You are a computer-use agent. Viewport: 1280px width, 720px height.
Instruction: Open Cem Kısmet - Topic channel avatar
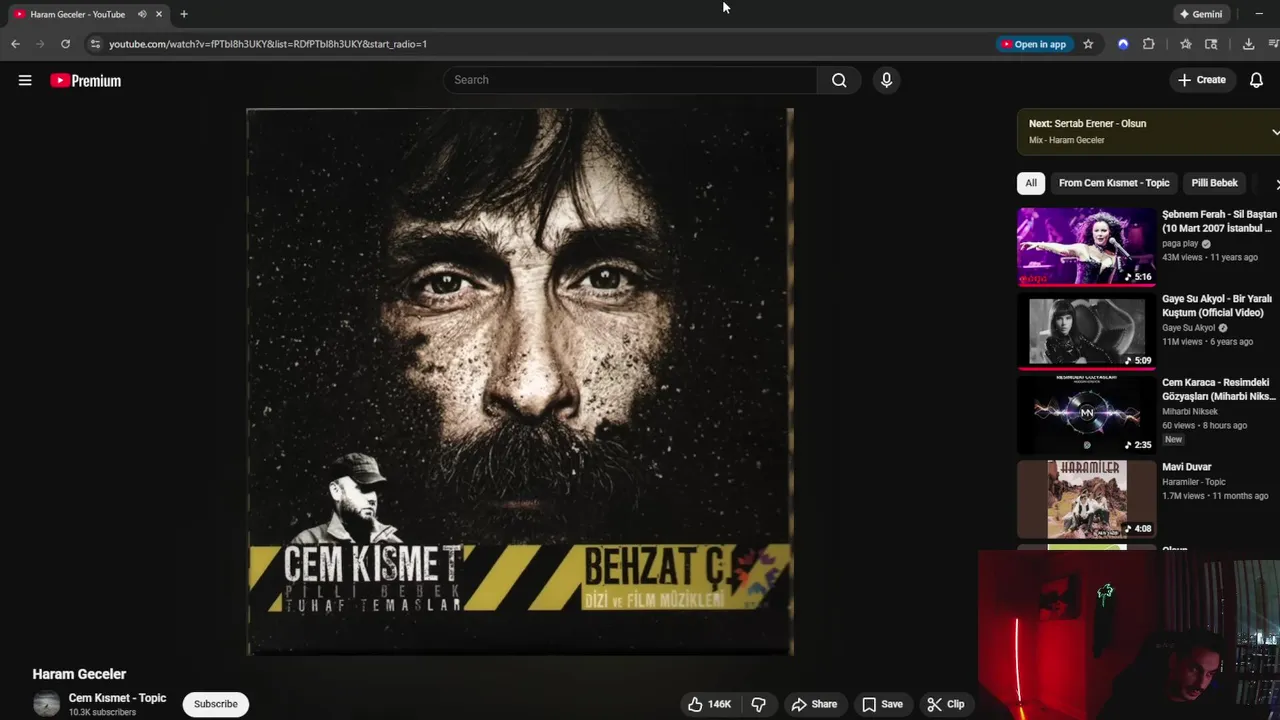coord(46,704)
